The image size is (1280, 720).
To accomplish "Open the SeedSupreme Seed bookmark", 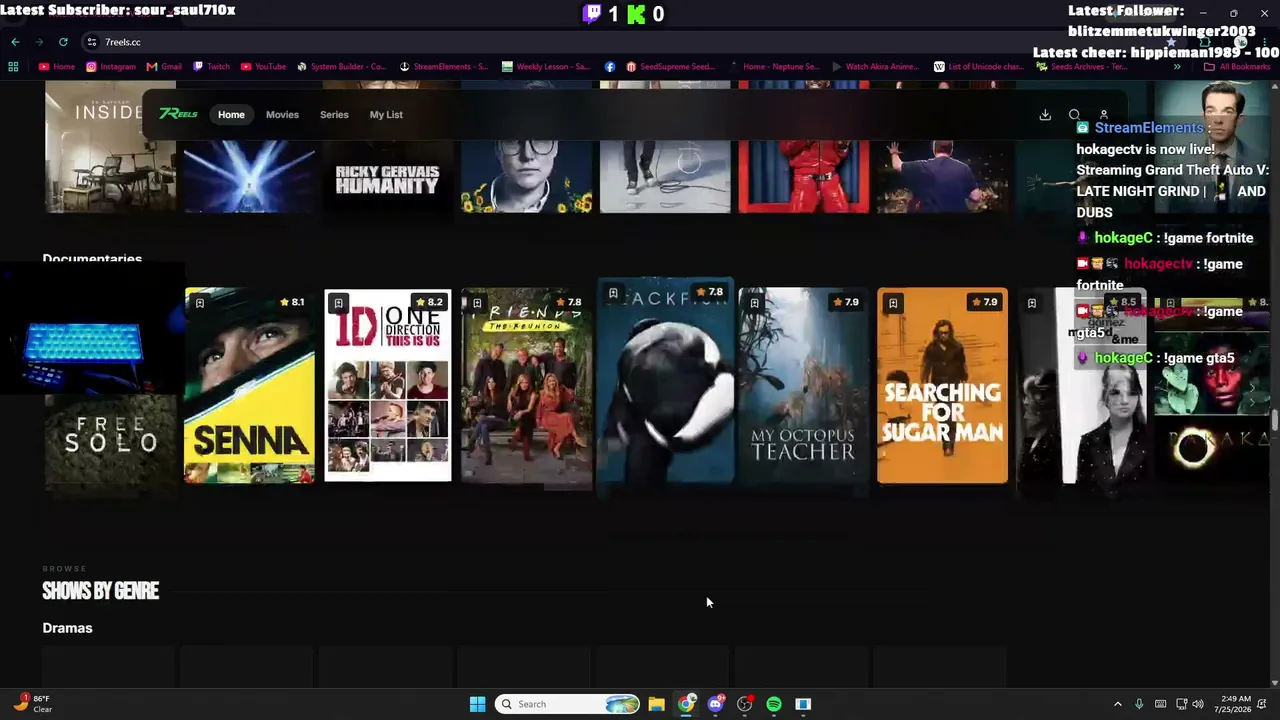I will coord(670,67).
